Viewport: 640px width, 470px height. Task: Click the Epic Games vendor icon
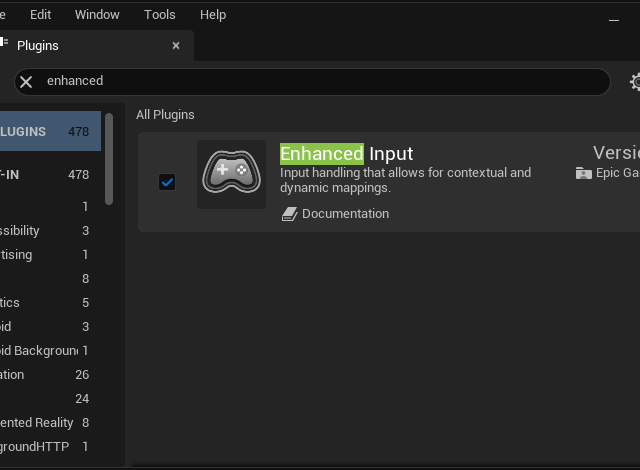coord(584,173)
